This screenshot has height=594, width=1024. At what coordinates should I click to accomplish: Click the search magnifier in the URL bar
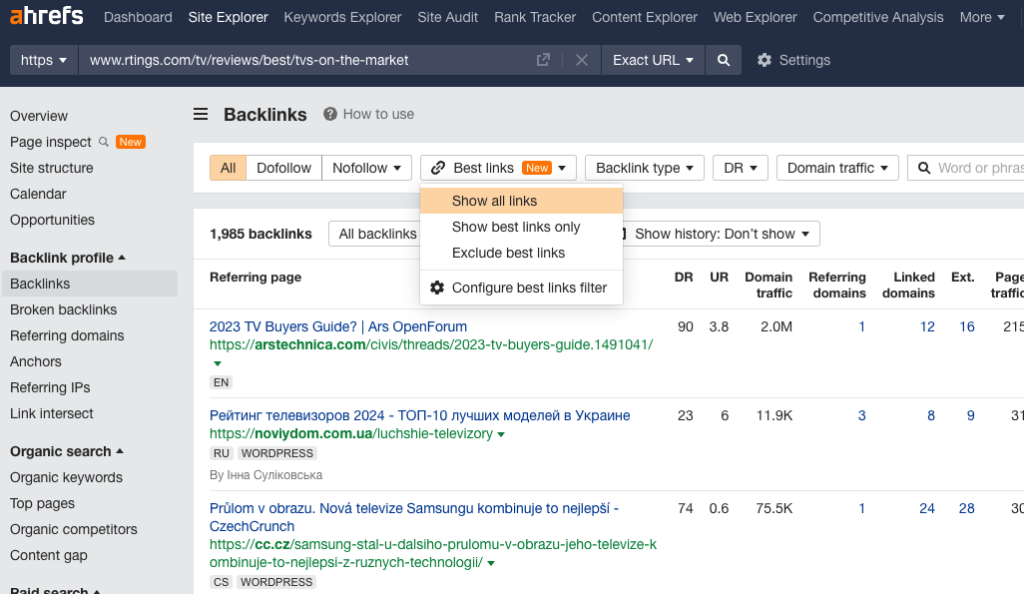pyautogui.click(x=723, y=60)
